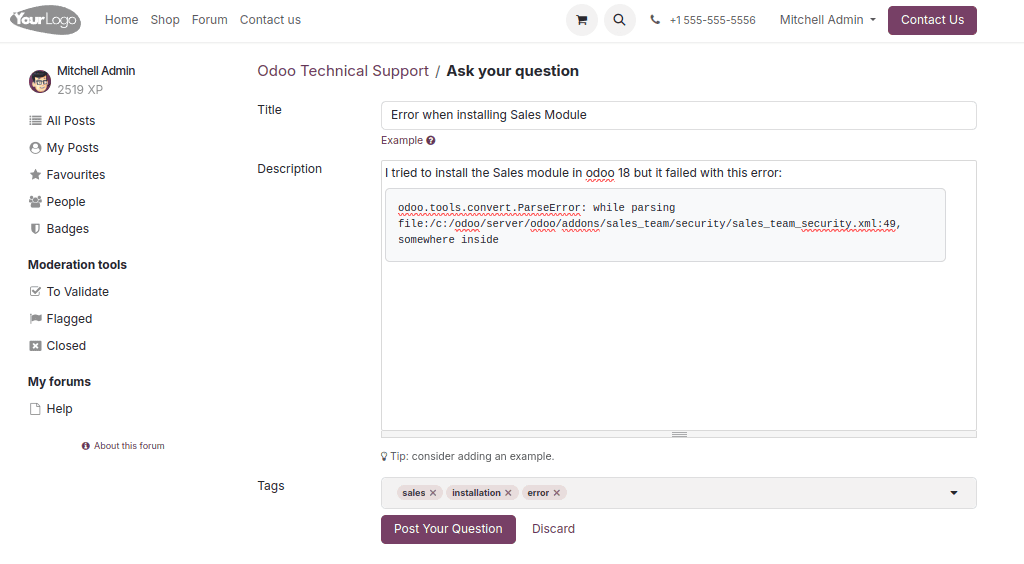Click the error tag label
The image size is (1024, 564).
(538, 493)
